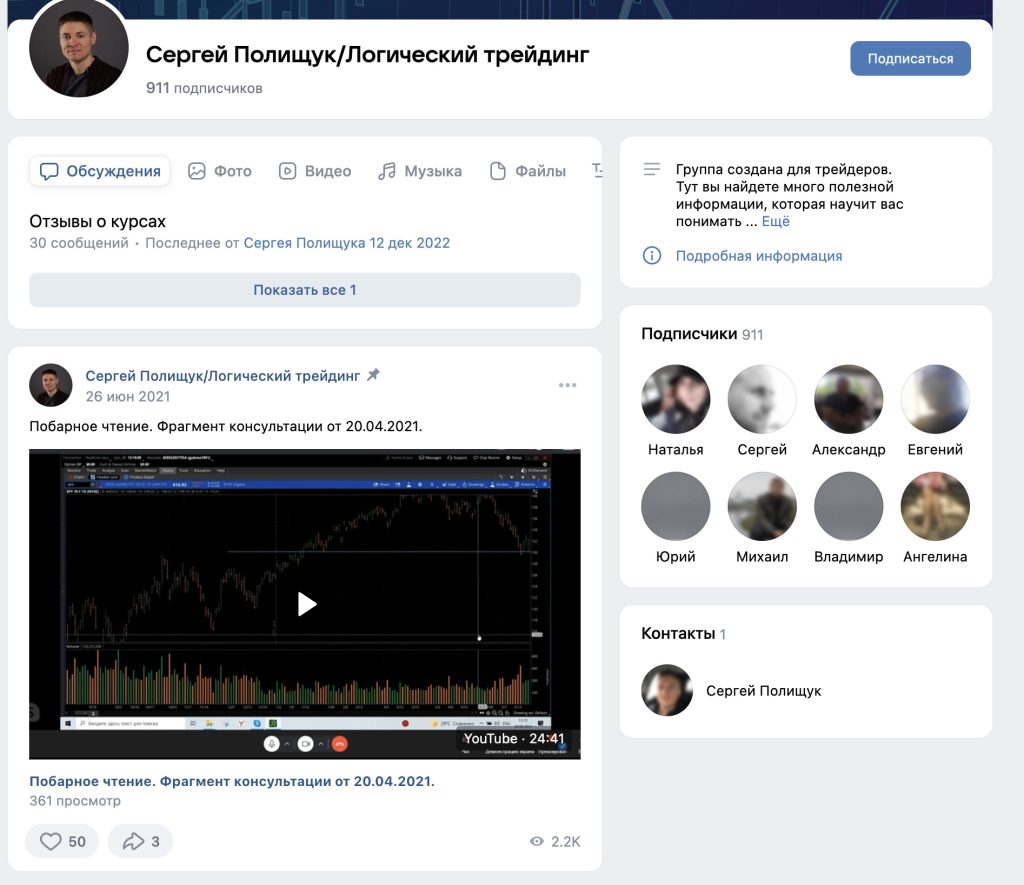Open the Контакты section header
The image size is (1024, 885).
(683, 634)
